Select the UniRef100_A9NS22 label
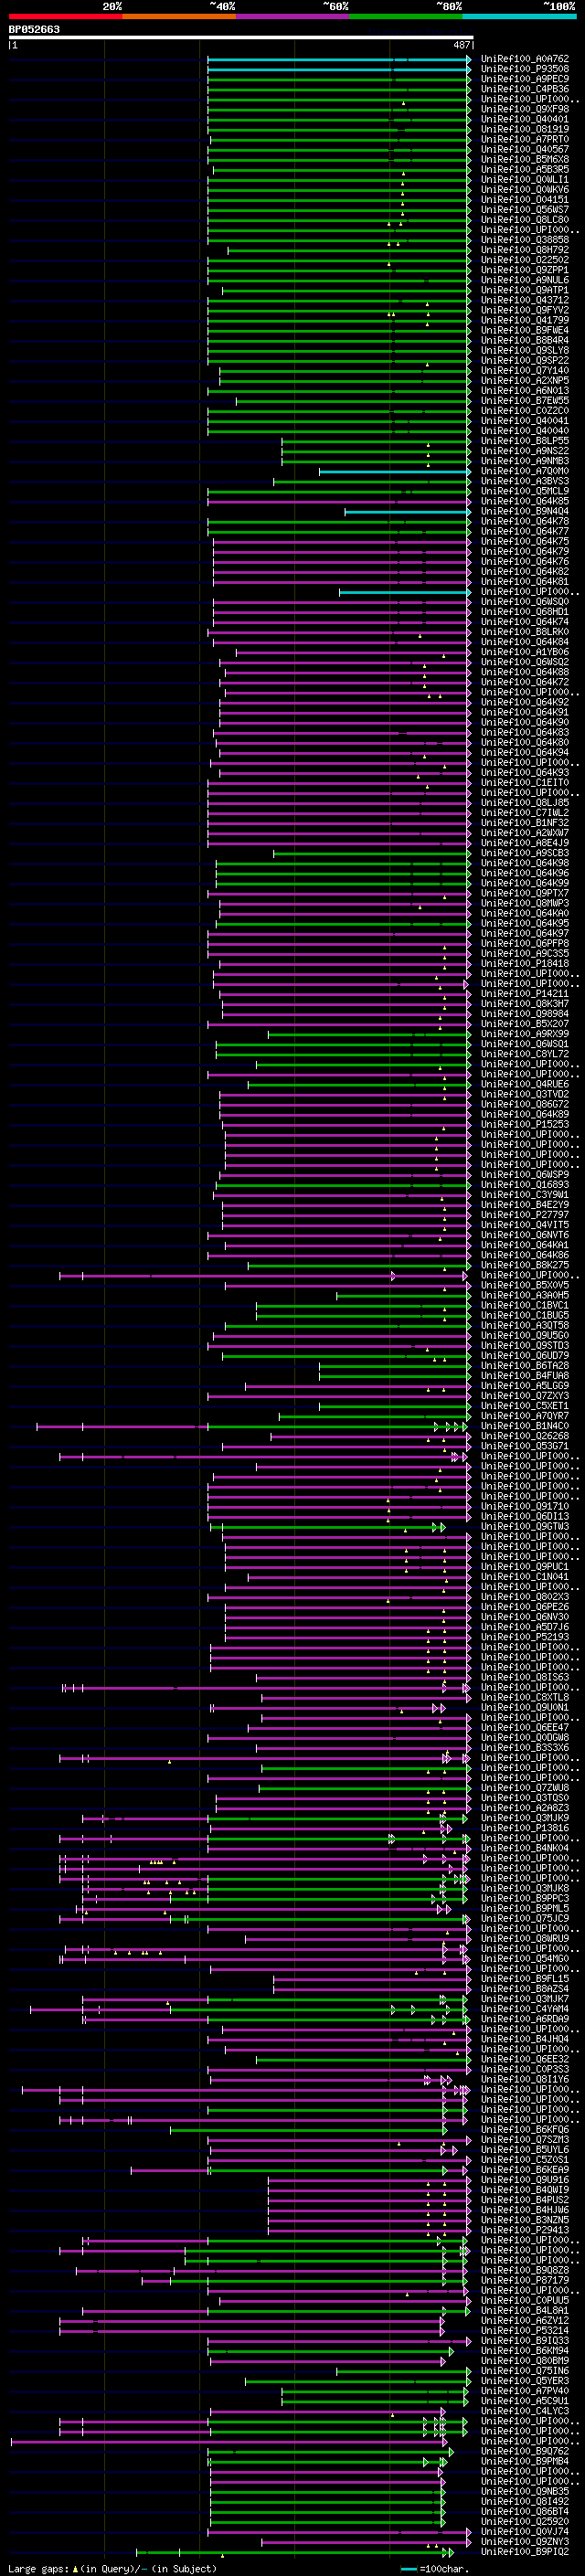 click(525, 451)
